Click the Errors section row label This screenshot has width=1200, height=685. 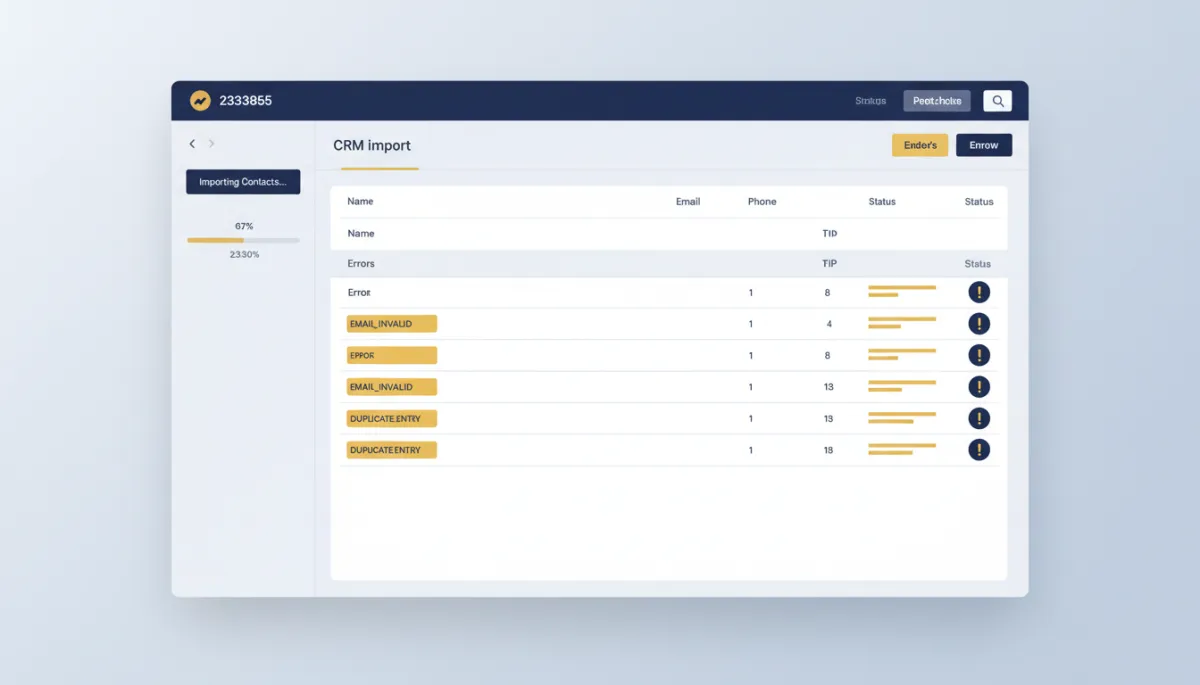click(x=361, y=264)
